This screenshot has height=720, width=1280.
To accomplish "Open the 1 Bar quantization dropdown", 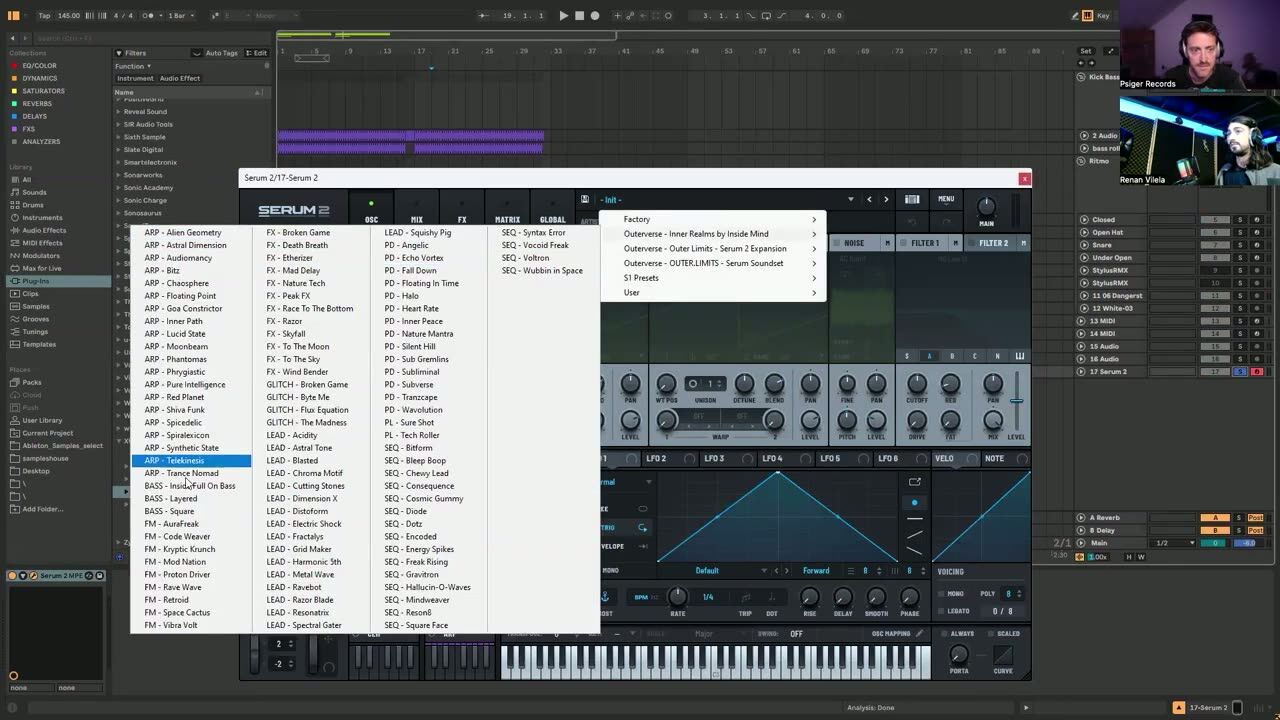I will pos(180,15).
